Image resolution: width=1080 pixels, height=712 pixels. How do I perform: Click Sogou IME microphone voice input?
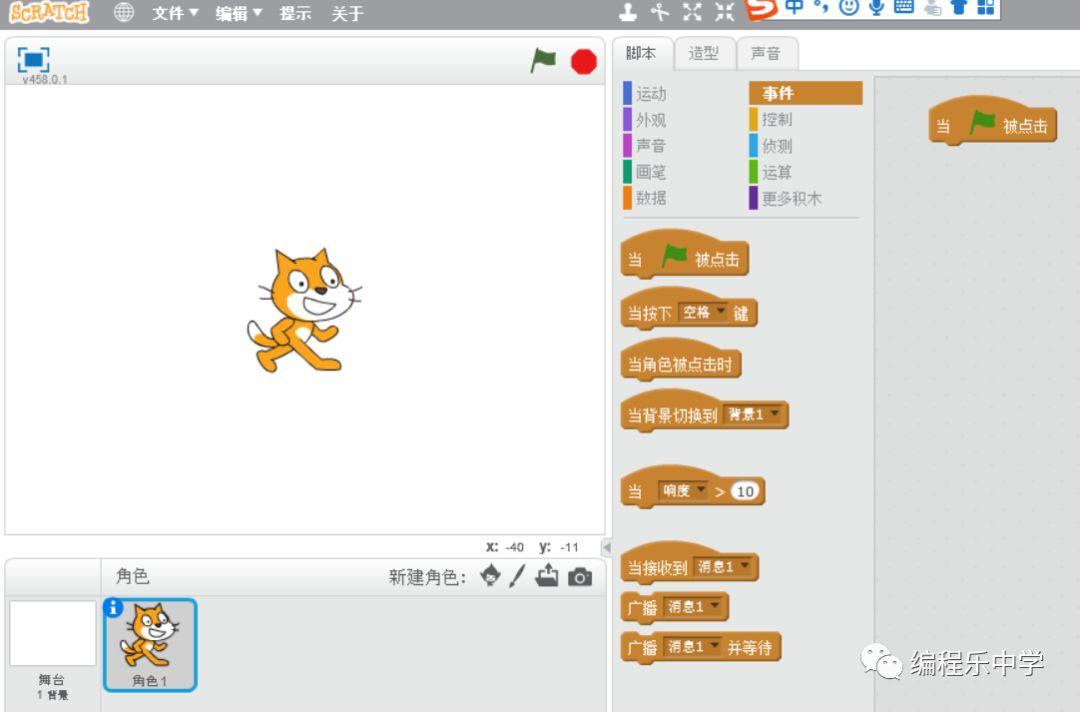(876, 7)
